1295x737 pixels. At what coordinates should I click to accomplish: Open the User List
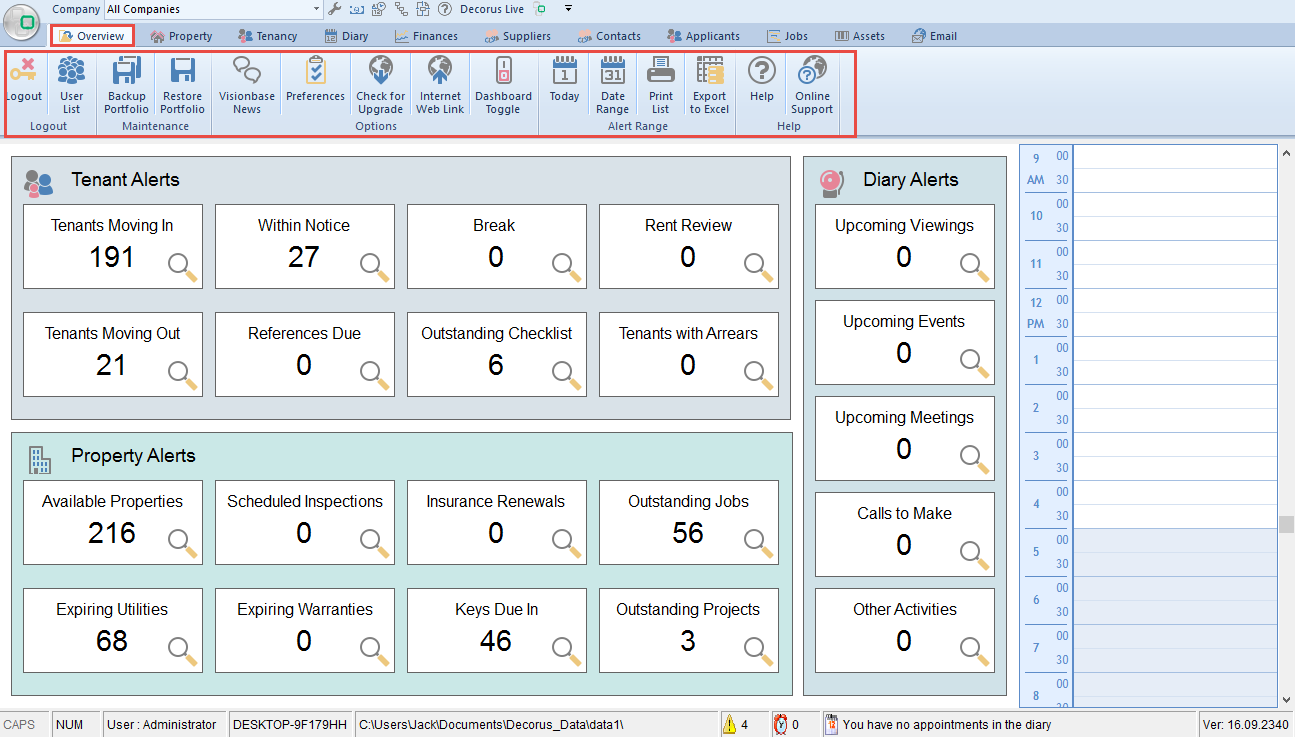pyautogui.click(x=71, y=73)
